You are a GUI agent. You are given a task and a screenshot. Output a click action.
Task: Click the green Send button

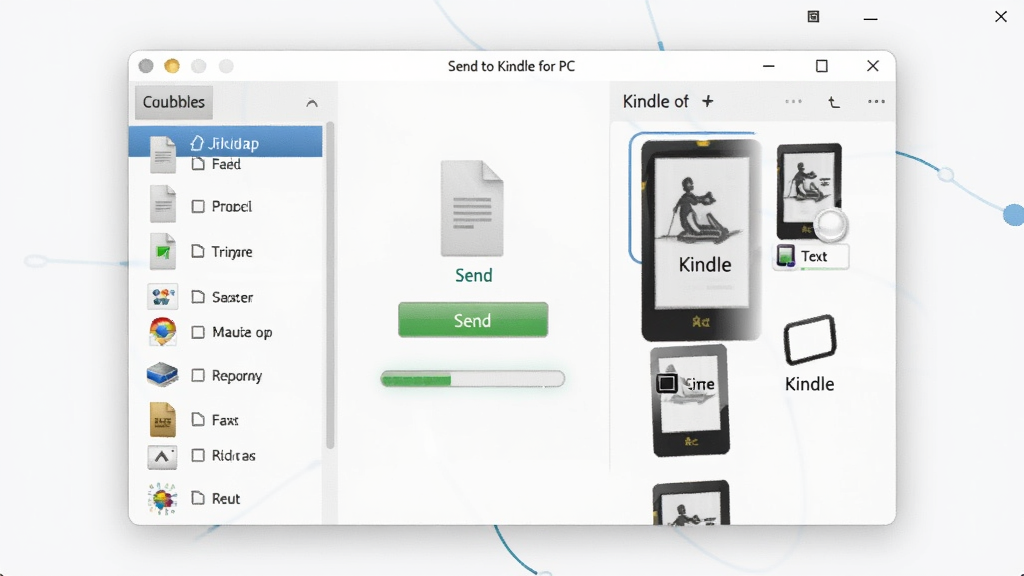point(473,320)
